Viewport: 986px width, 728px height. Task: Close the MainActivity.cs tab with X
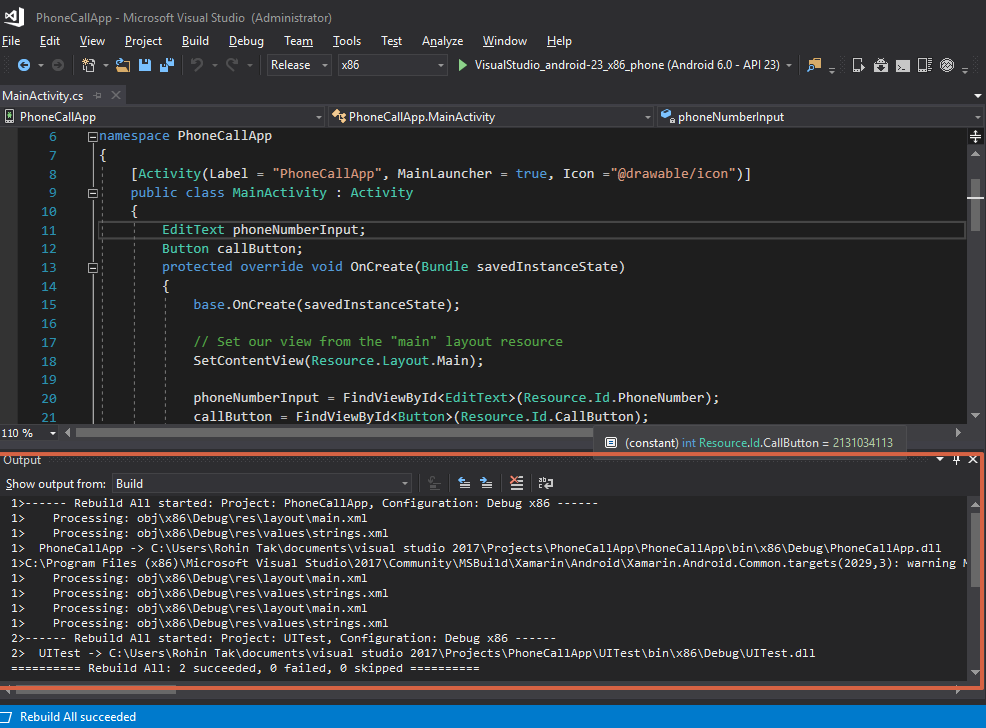(x=116, y=95)
